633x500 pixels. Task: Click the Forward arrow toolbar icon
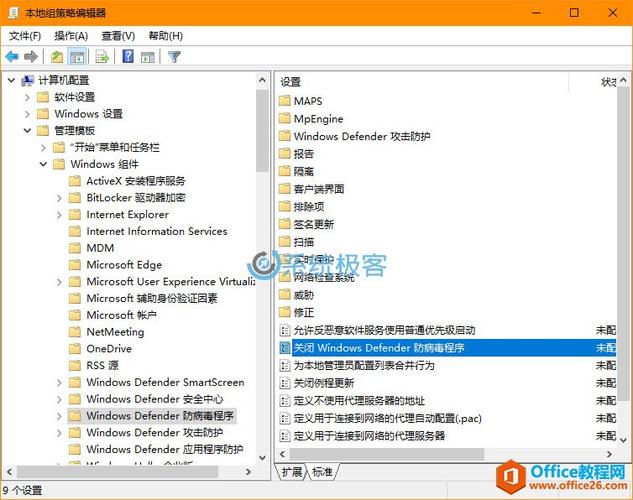tap(31, 57)
